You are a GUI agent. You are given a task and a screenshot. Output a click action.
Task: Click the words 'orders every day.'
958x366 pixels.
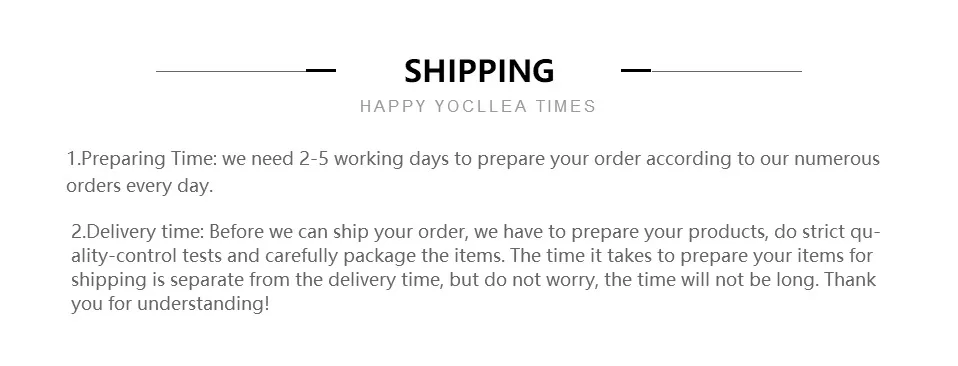click(x=139, y=186)
